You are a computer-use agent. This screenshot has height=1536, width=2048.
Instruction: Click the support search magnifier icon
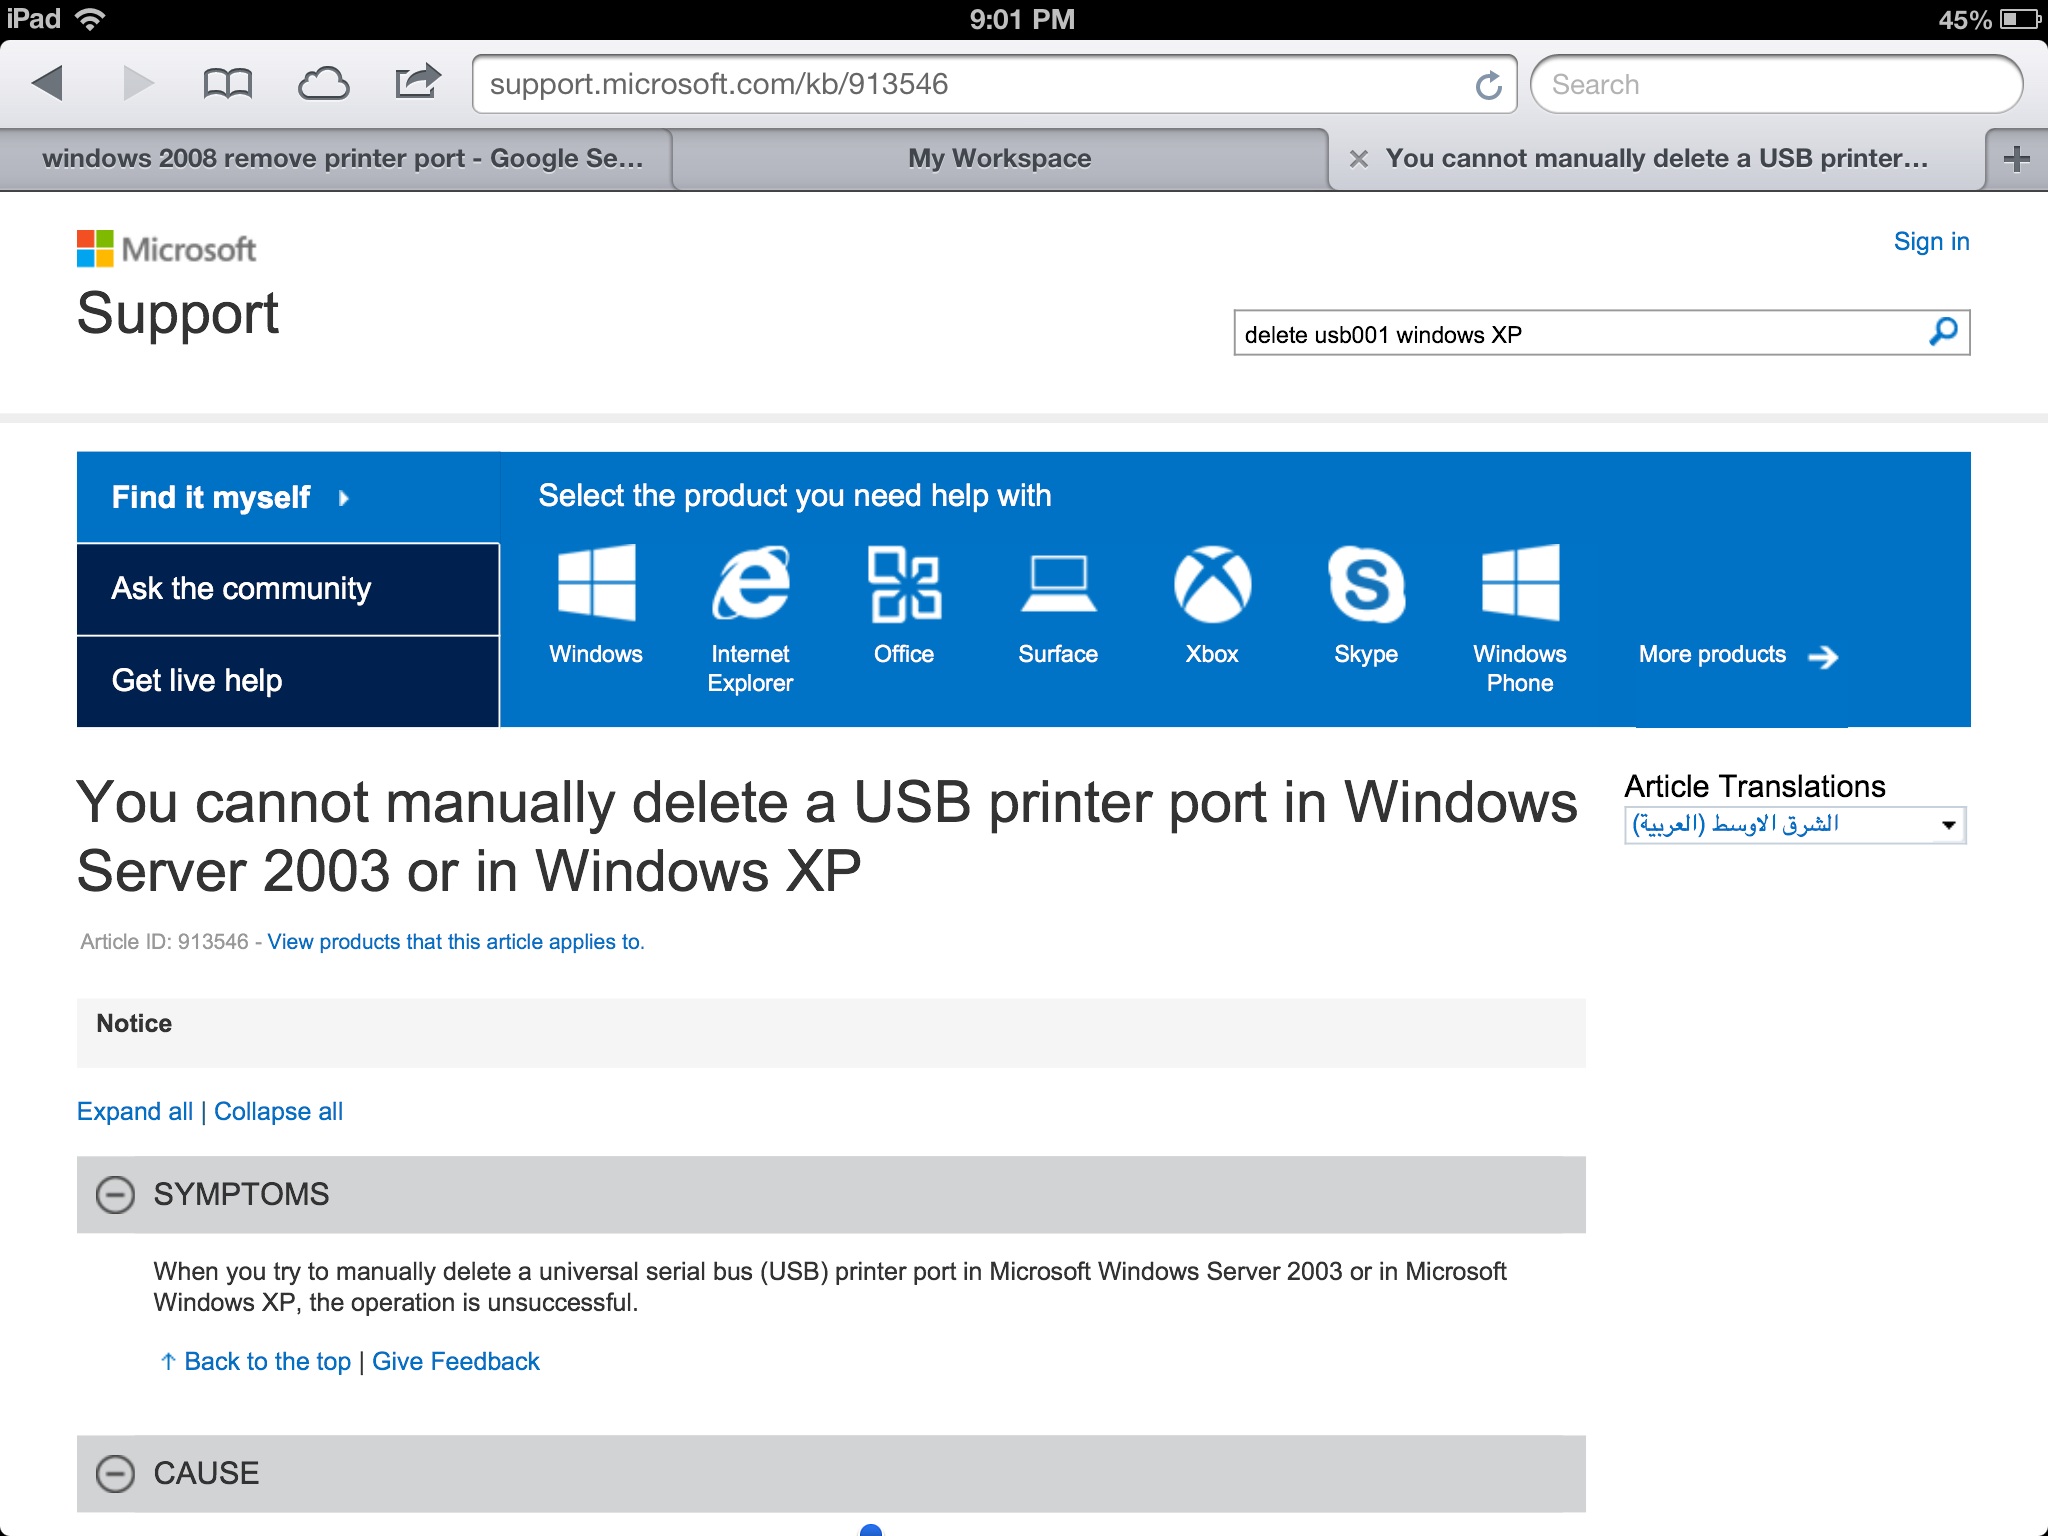tap(1943, 332)
